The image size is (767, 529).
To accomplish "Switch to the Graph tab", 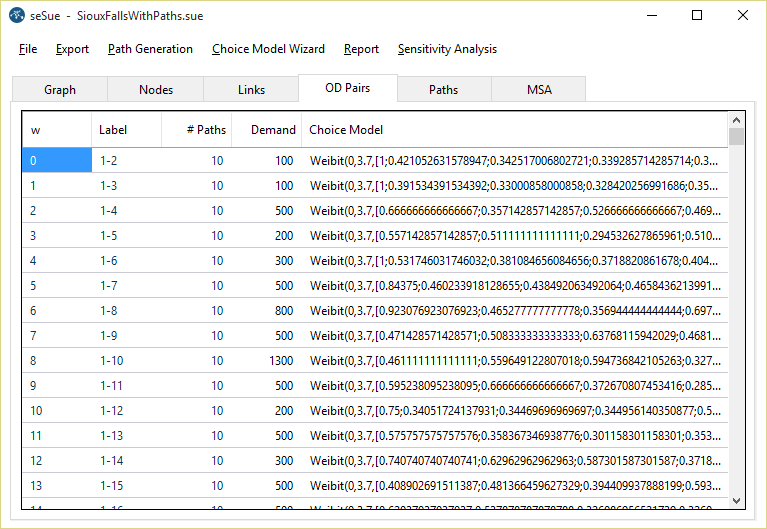I will (60, 90).
